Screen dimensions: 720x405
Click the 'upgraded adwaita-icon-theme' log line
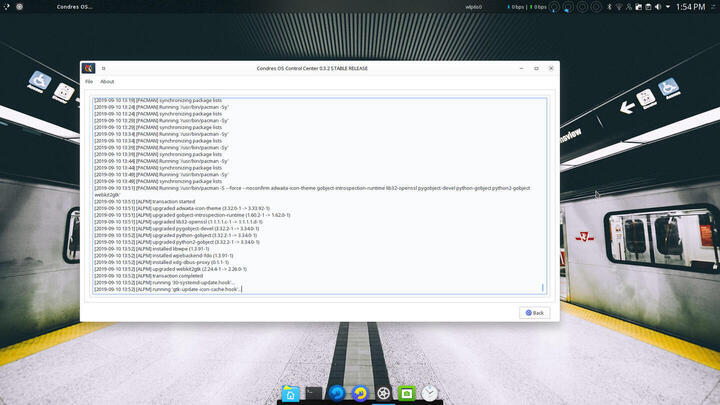pyautogui.click(x=182, y=208)
